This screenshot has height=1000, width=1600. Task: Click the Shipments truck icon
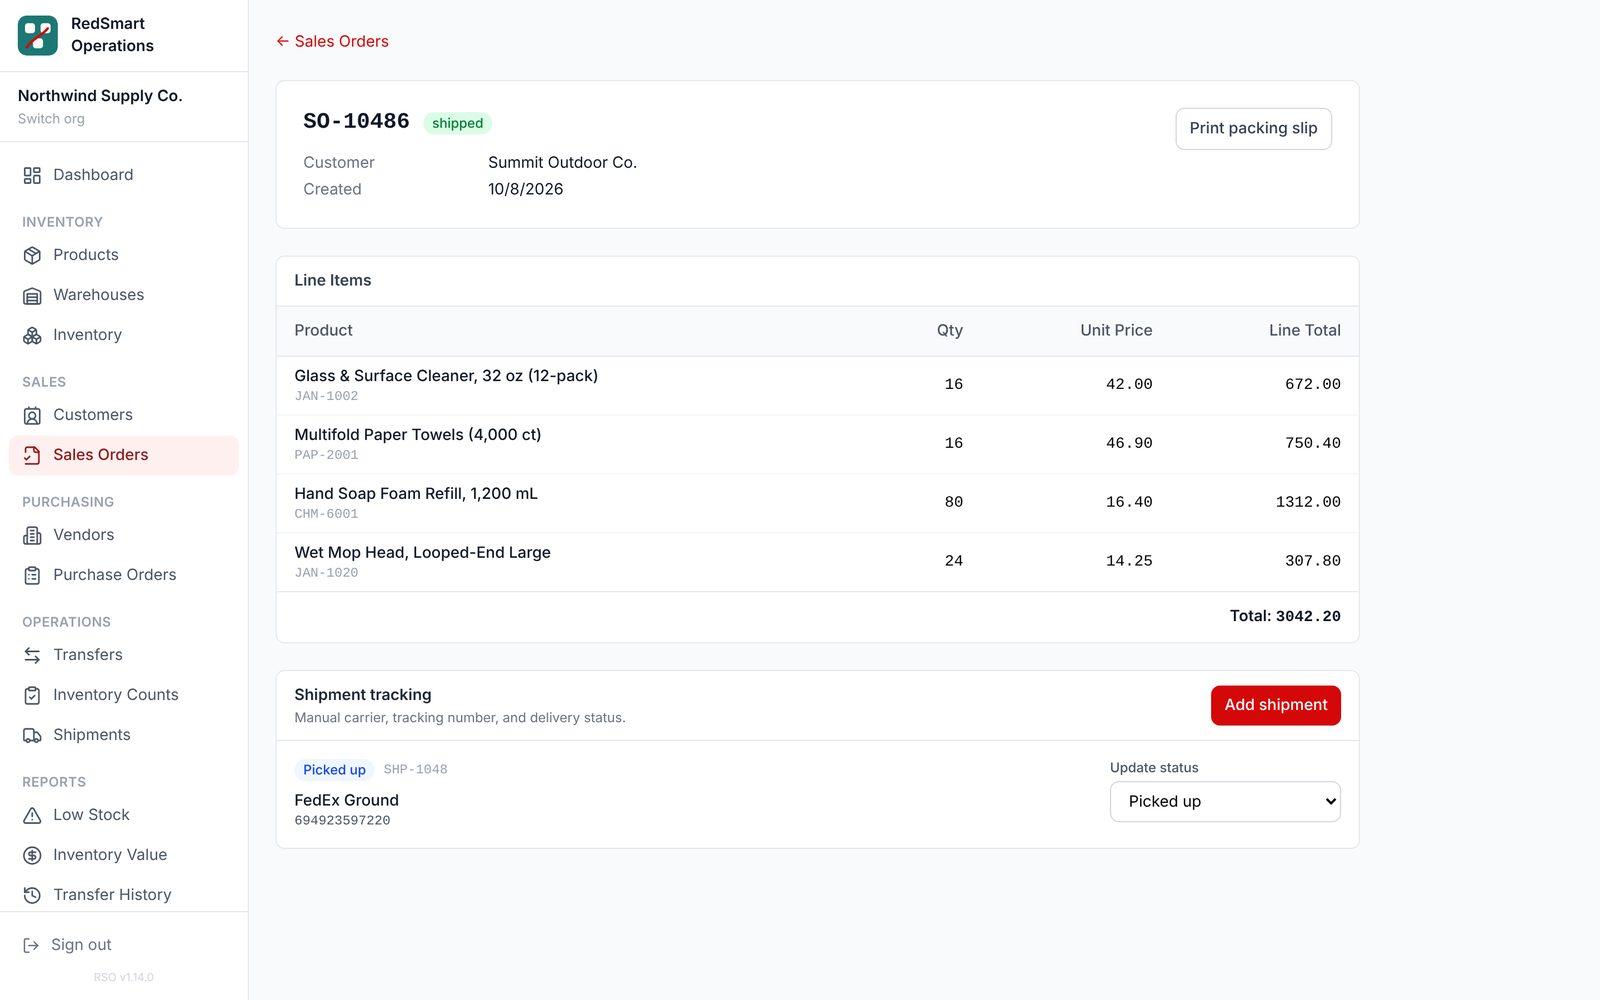coord(32,735)
